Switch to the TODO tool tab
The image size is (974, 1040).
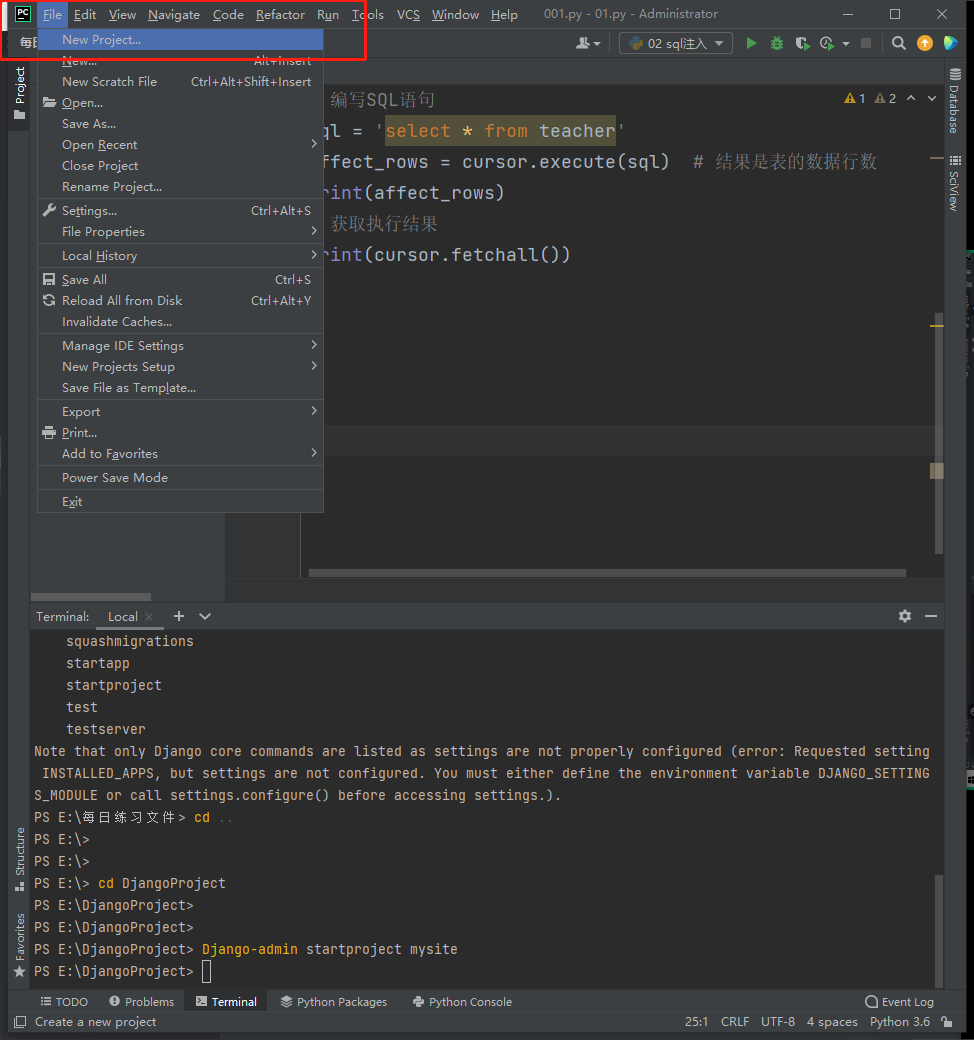point(64,1002)
